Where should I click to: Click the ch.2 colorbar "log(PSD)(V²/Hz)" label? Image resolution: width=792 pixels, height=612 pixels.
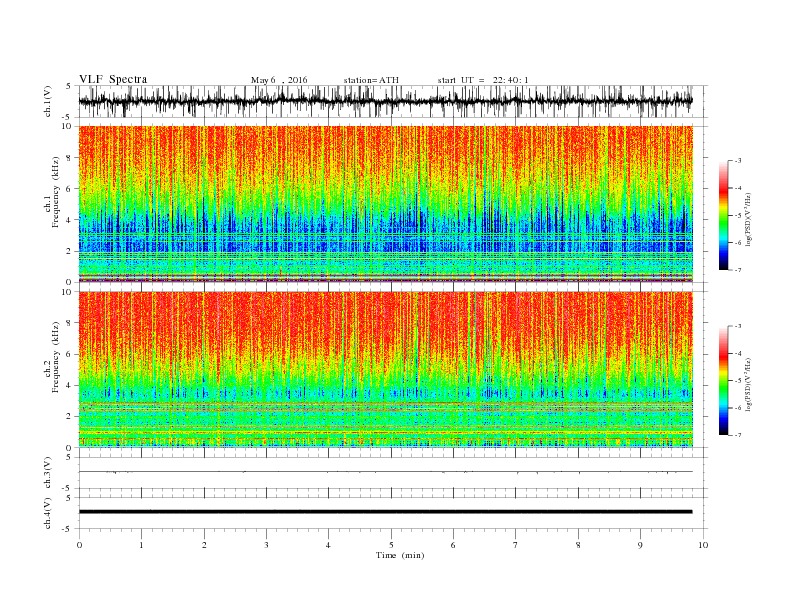point(749,386)
